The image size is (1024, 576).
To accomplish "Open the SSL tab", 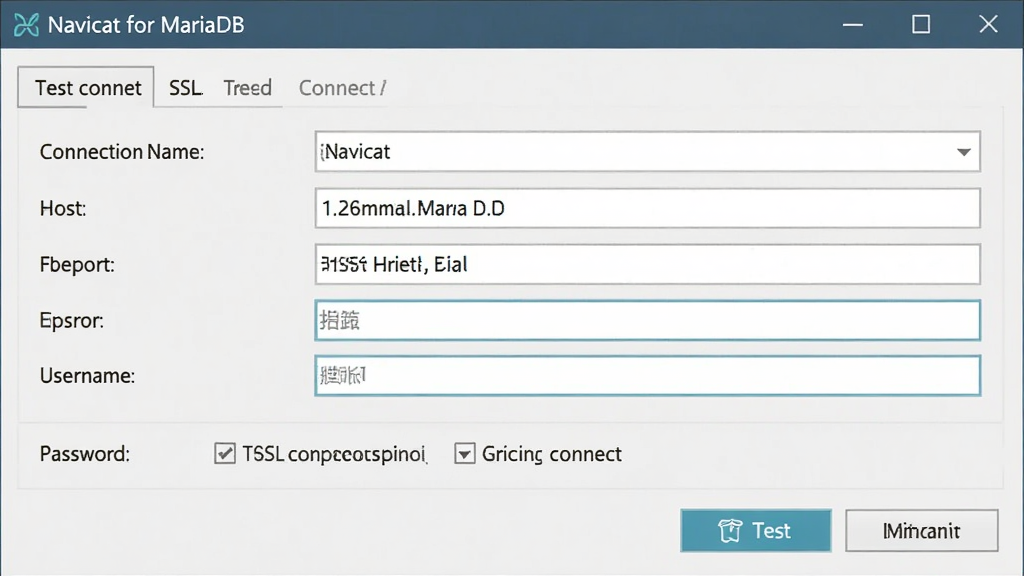I will pos(185,88).
